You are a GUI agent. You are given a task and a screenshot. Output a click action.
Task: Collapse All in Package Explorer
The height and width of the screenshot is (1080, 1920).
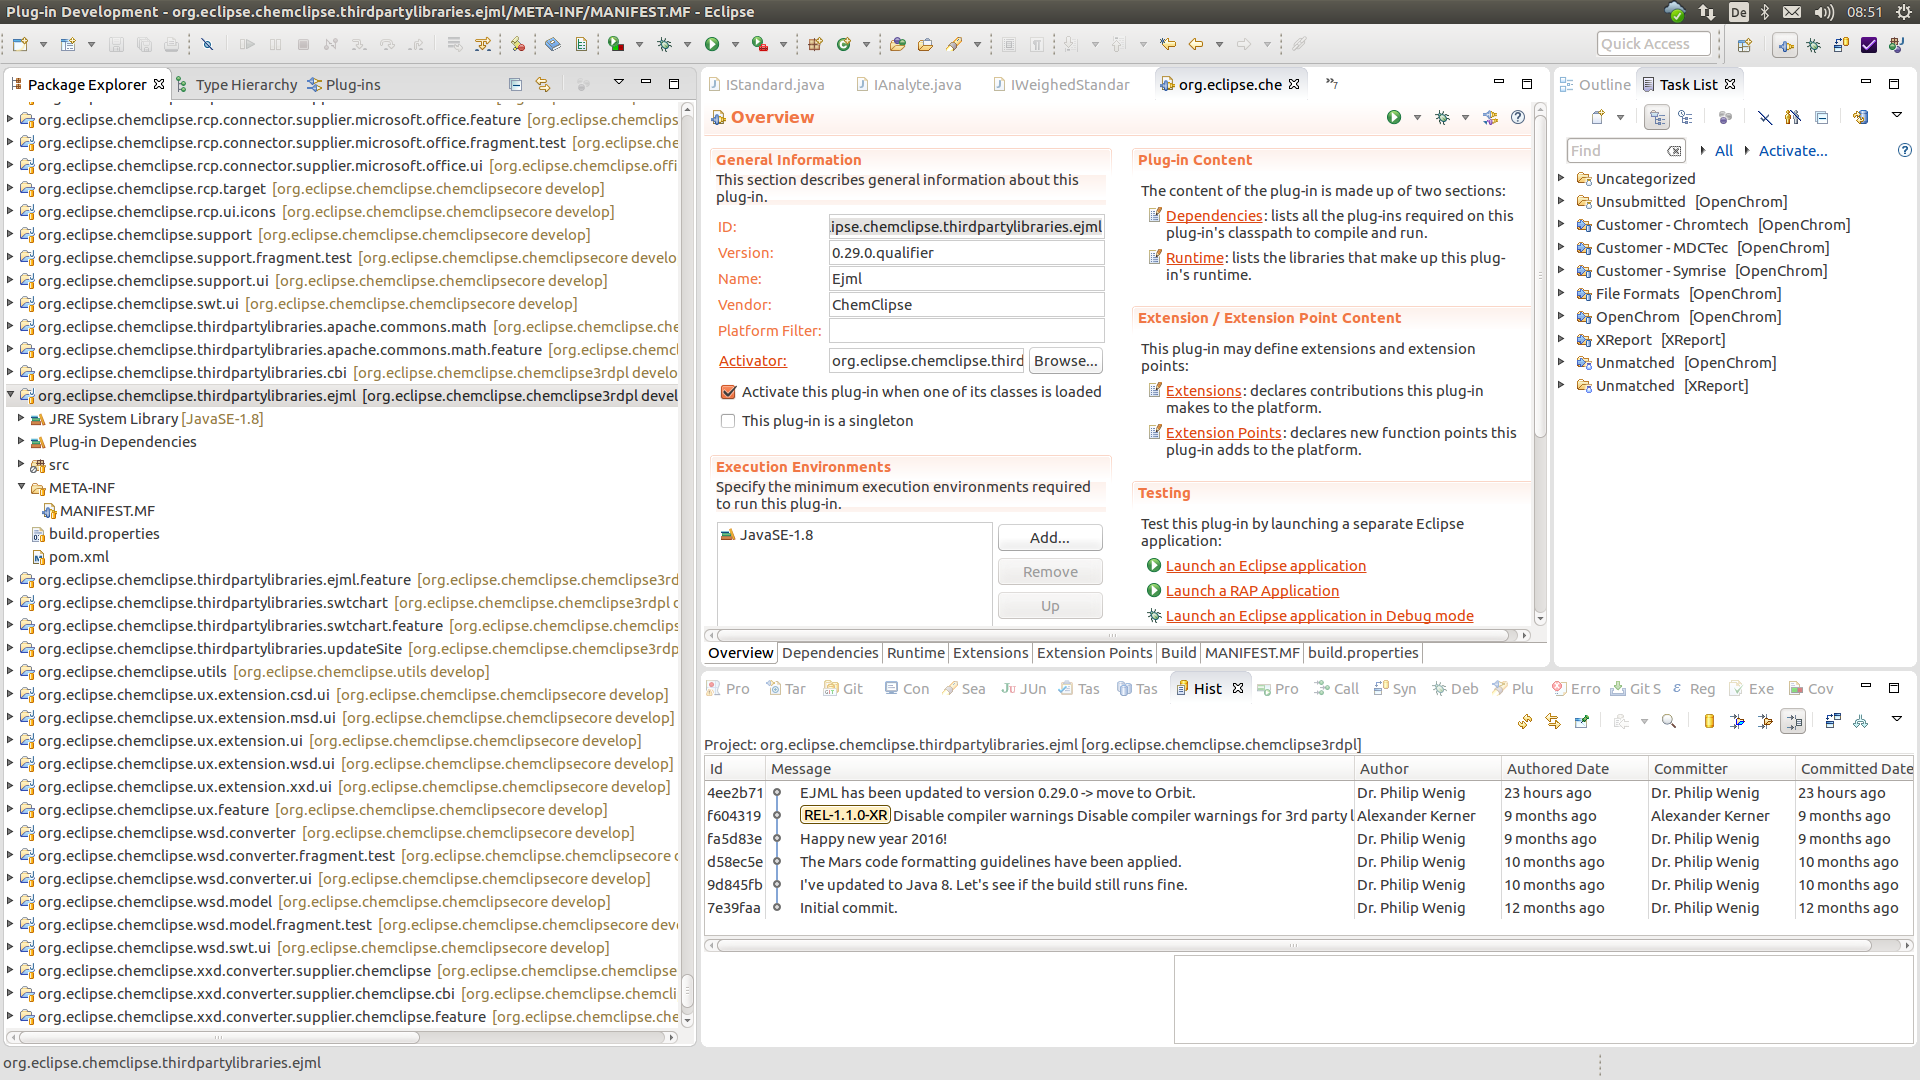click(515, 84)
